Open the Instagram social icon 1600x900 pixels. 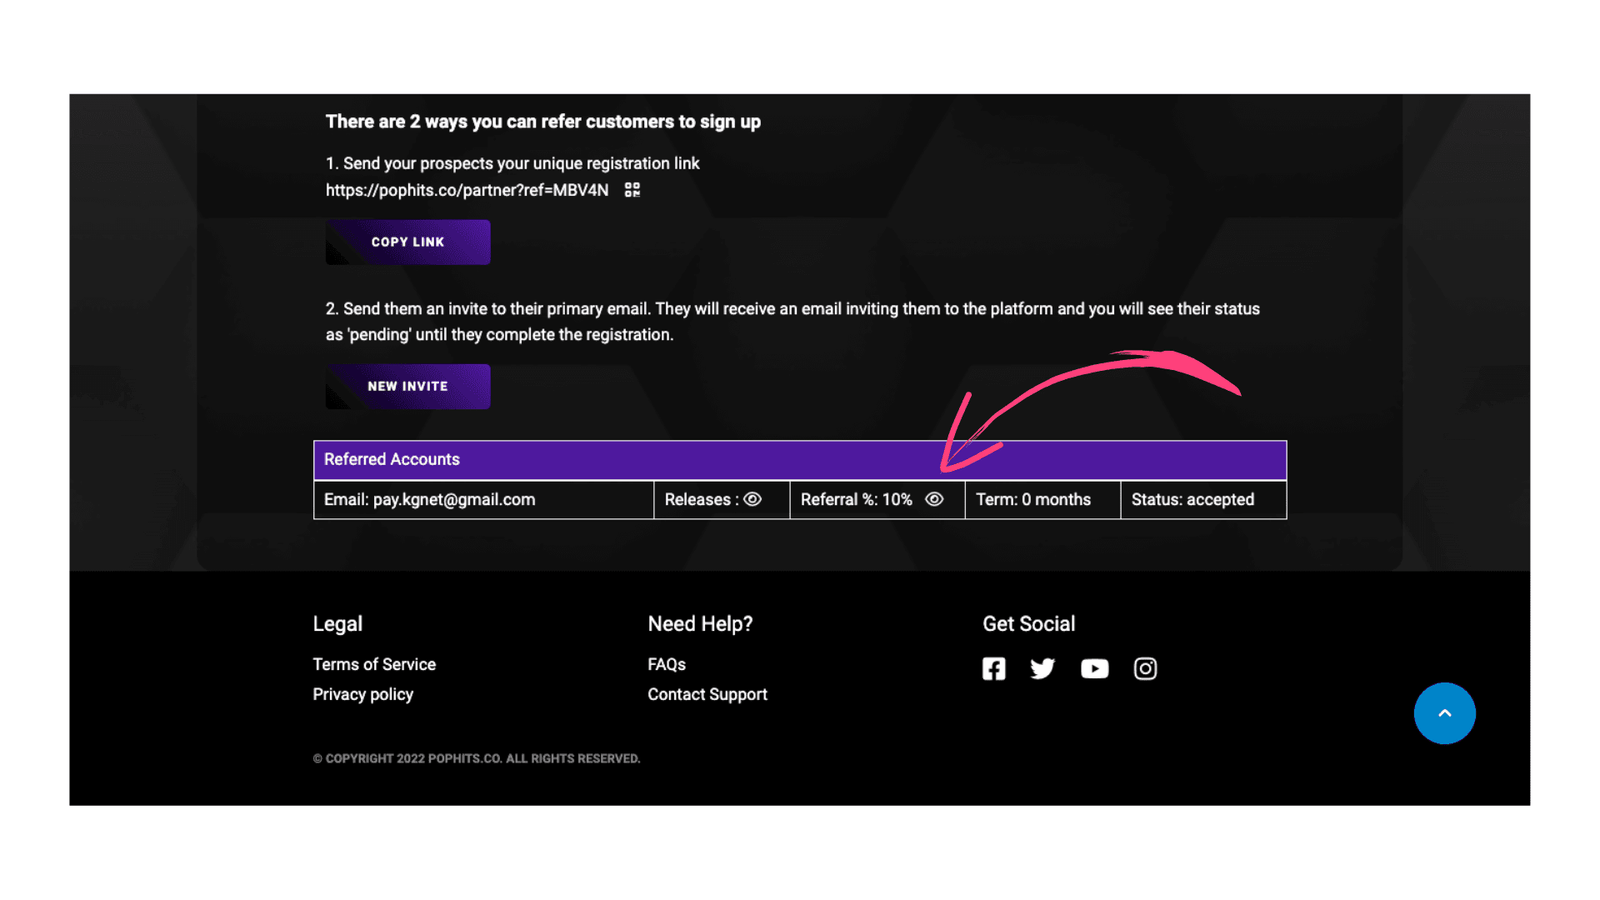tap(1145, 668)
